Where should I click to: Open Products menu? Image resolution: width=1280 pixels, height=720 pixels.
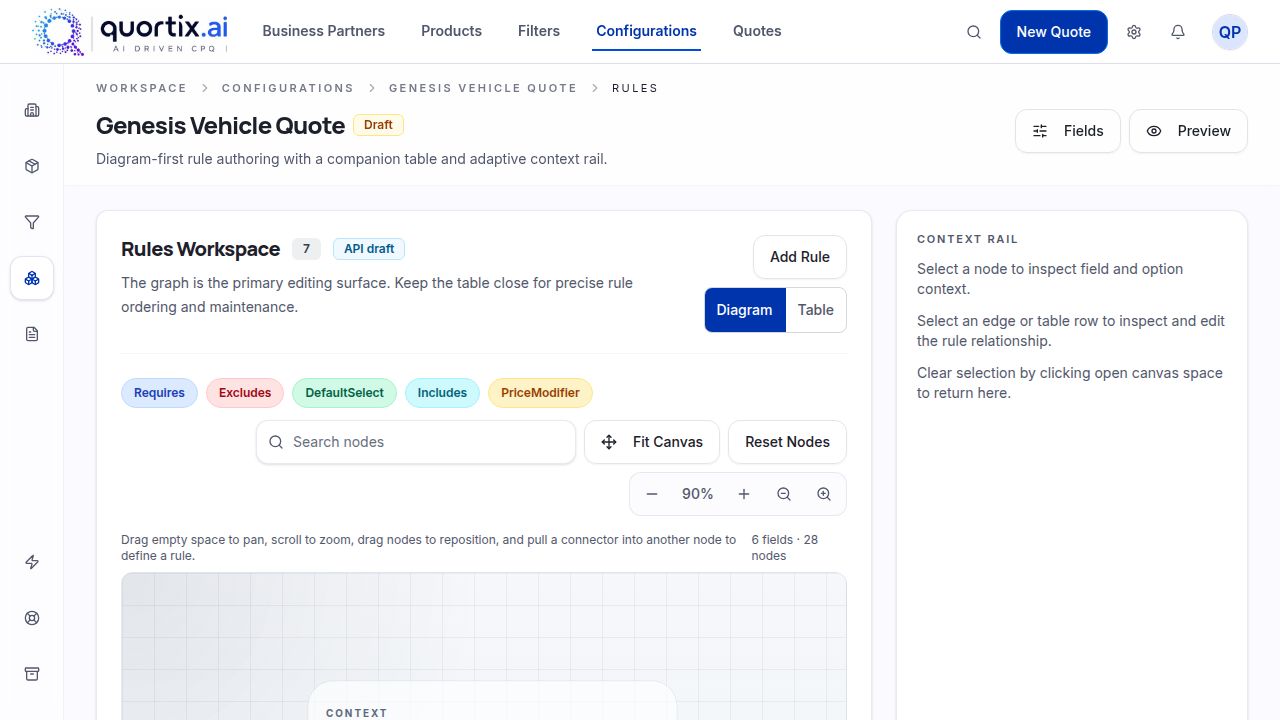coord(451,31)
